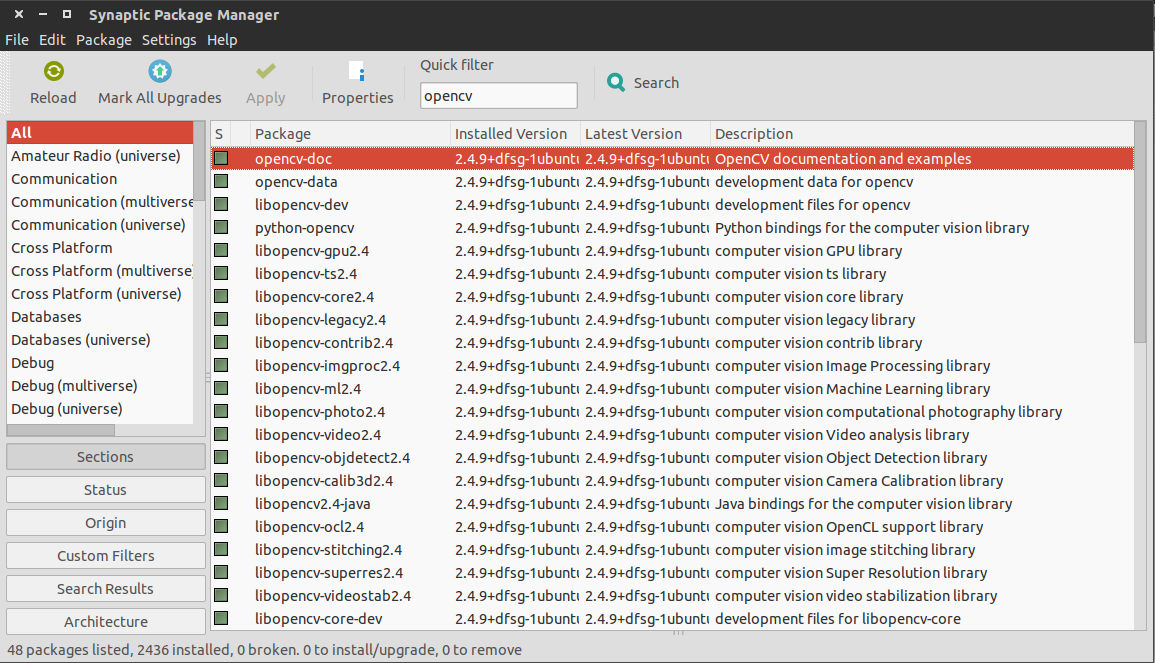Click the Custom Filters button

click(x=106, y=556)
